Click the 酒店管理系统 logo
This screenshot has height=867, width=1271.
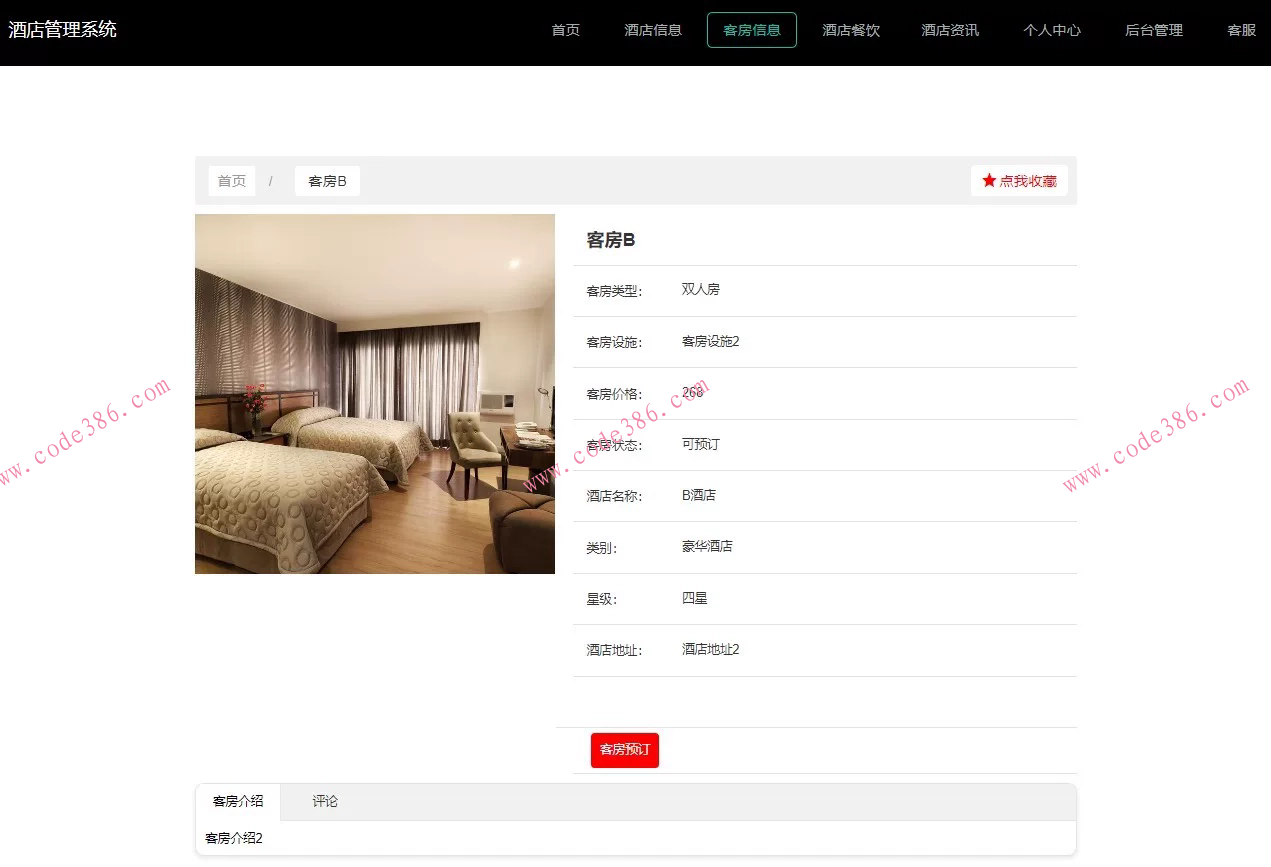62,30
